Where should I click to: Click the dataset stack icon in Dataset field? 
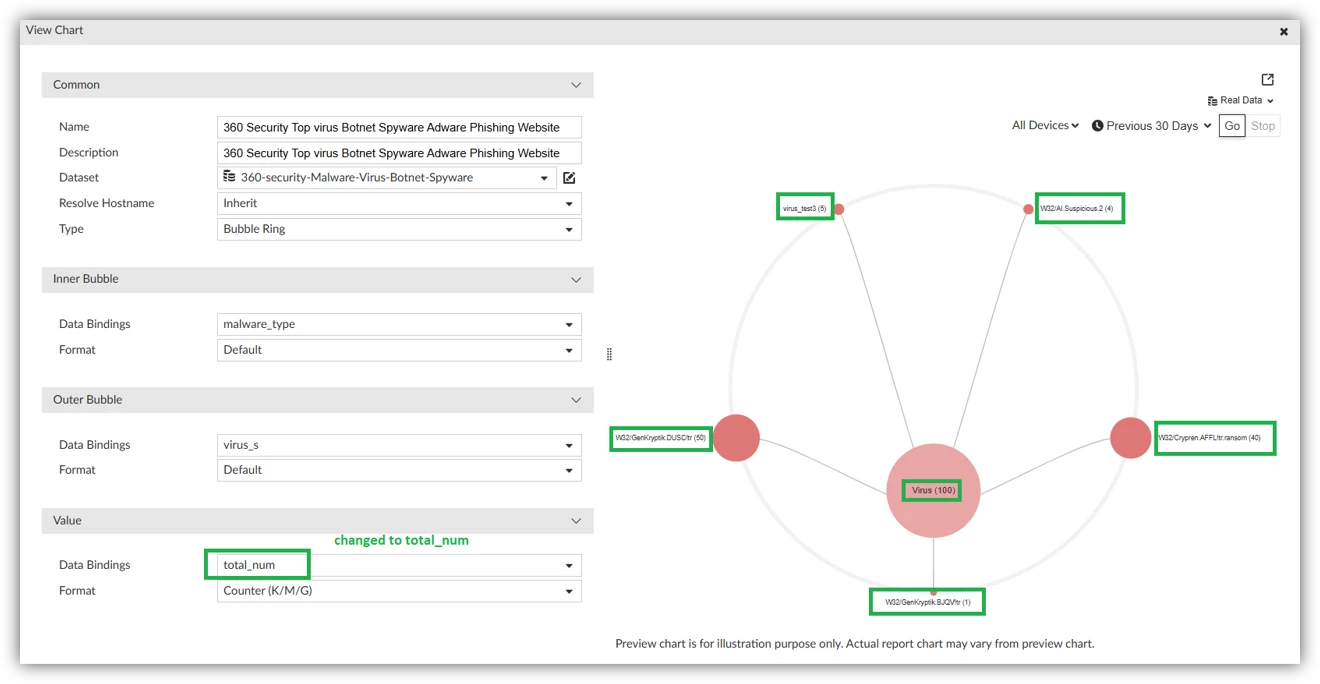229,177
